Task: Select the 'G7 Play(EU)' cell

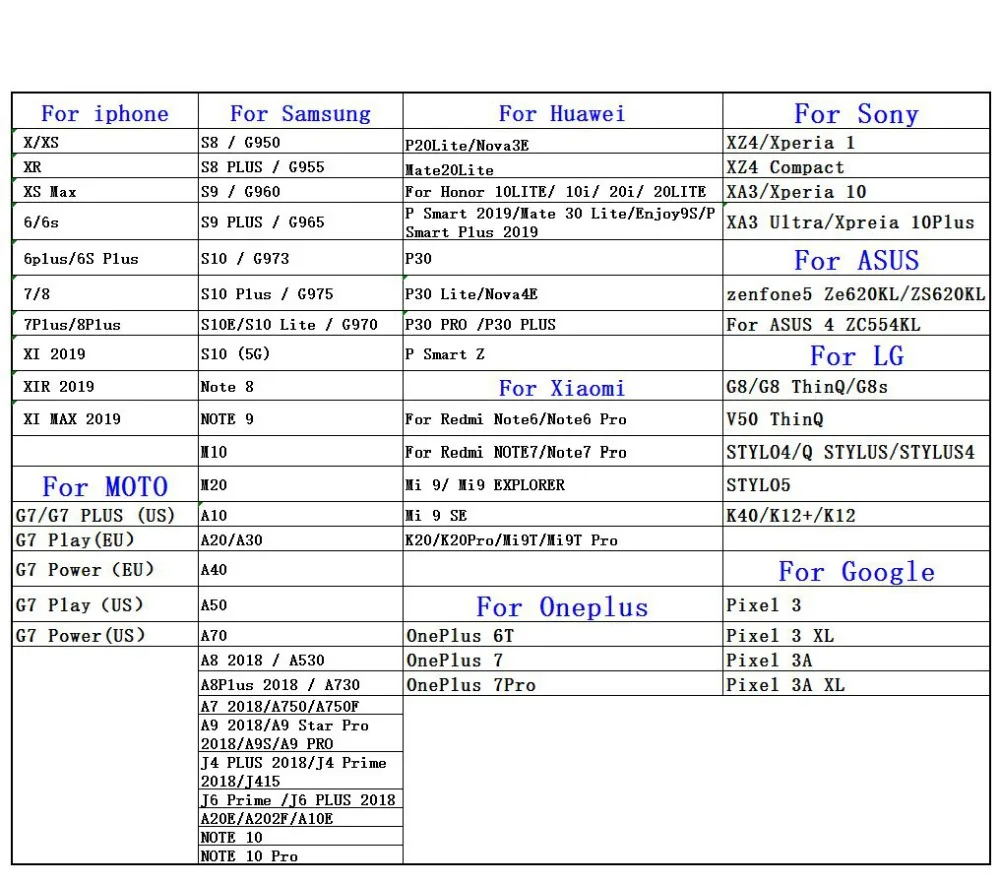Action: click(105, 539)
